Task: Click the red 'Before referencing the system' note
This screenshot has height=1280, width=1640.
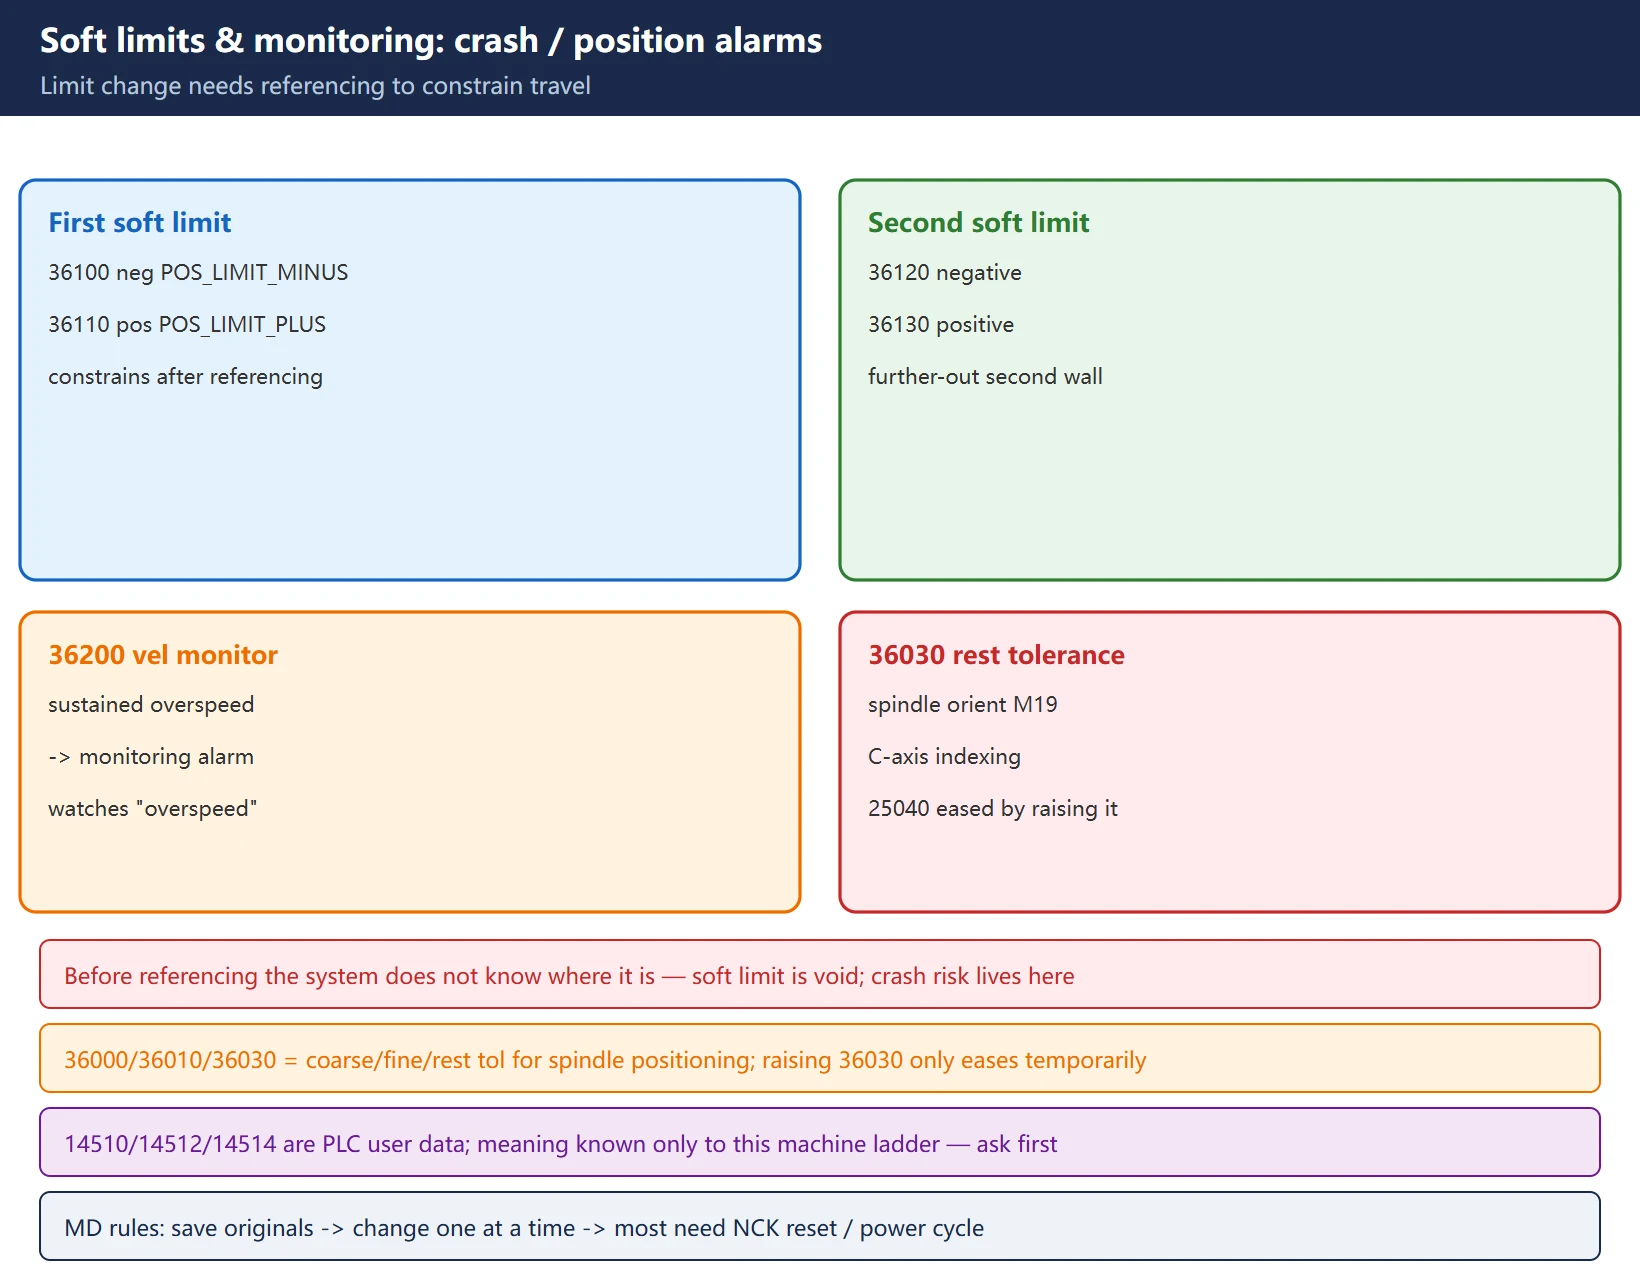Action: pos(820,974)
